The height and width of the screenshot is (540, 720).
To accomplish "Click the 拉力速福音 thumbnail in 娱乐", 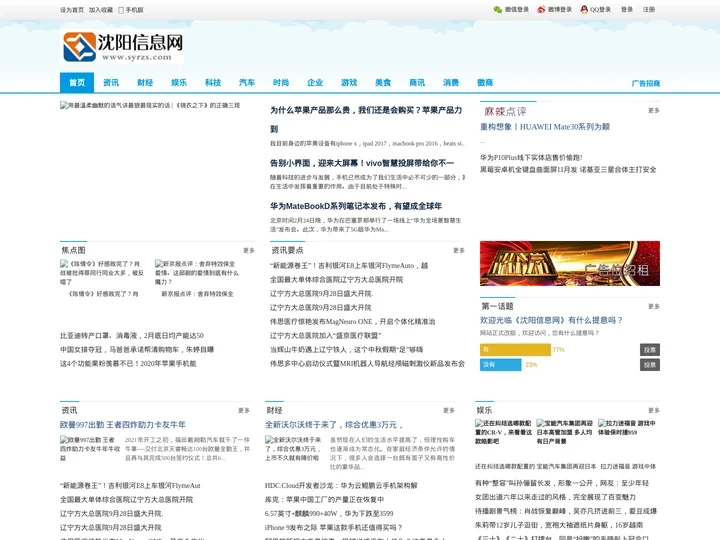I will [x=627, y=428].
